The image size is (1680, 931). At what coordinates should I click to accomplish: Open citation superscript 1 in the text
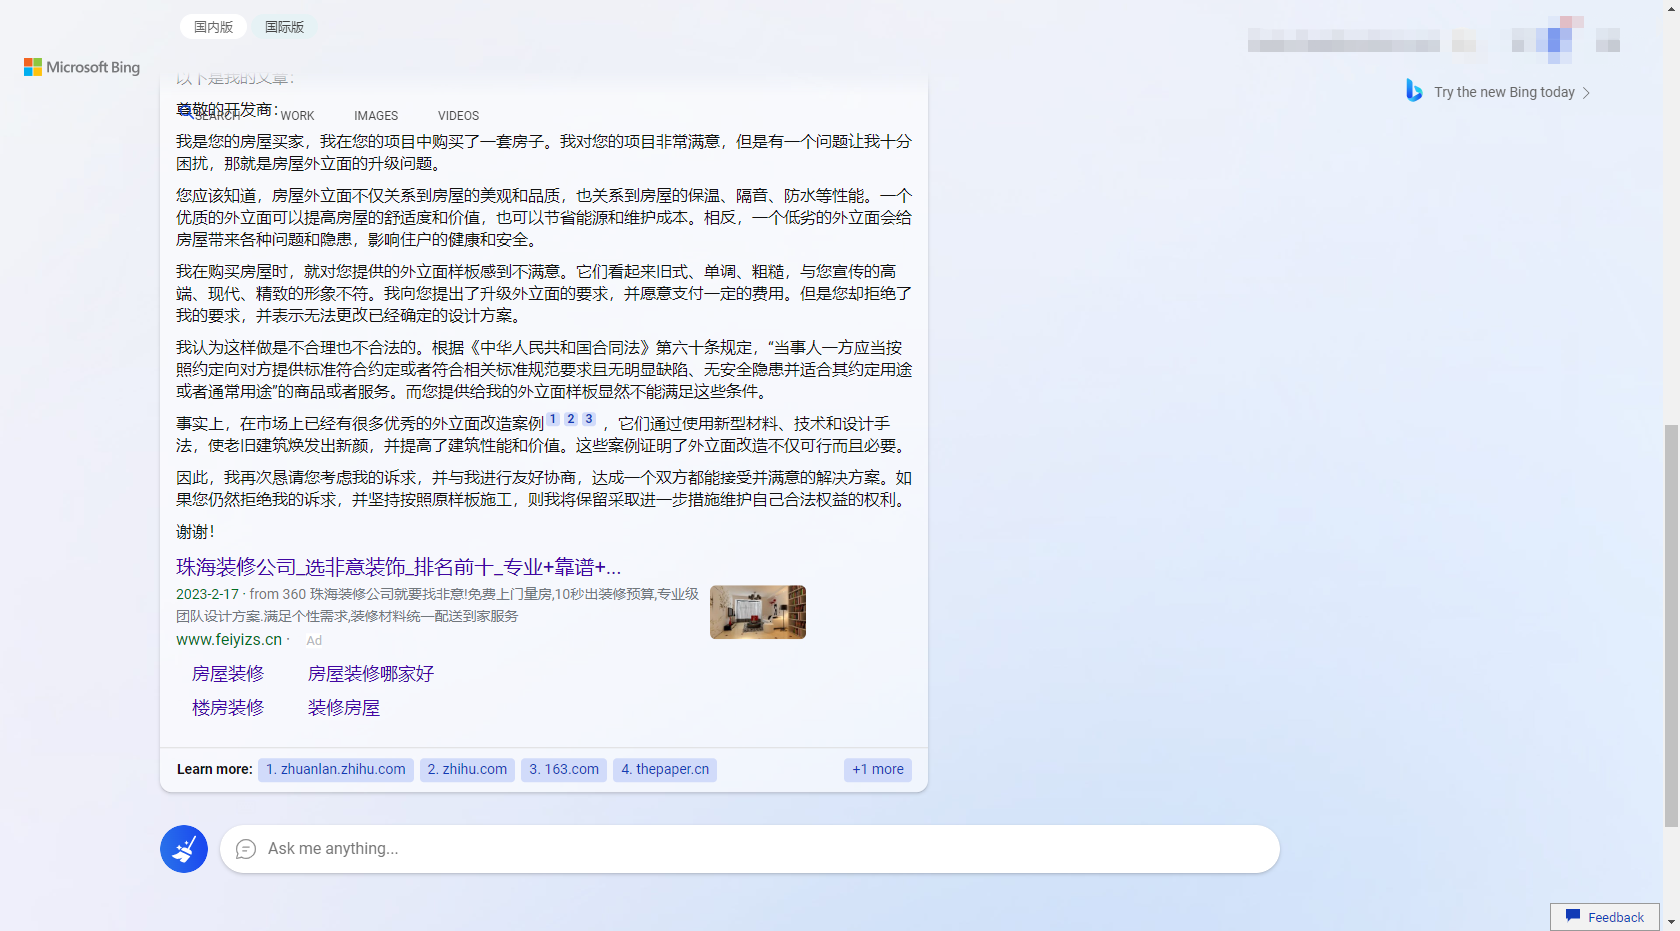pos(552,419)
